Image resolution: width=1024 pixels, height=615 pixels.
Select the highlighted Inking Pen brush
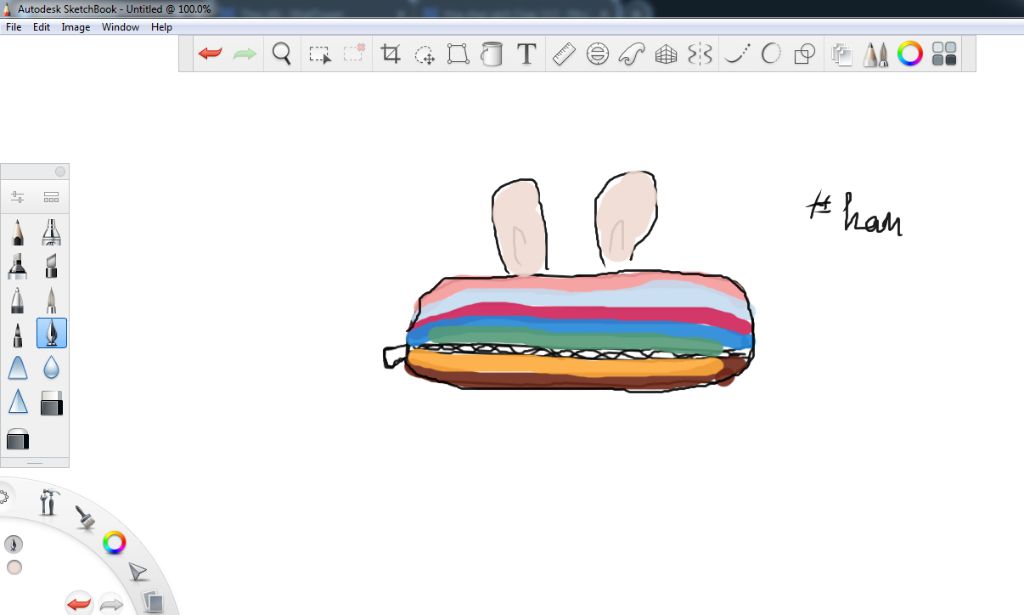point(51,333)
